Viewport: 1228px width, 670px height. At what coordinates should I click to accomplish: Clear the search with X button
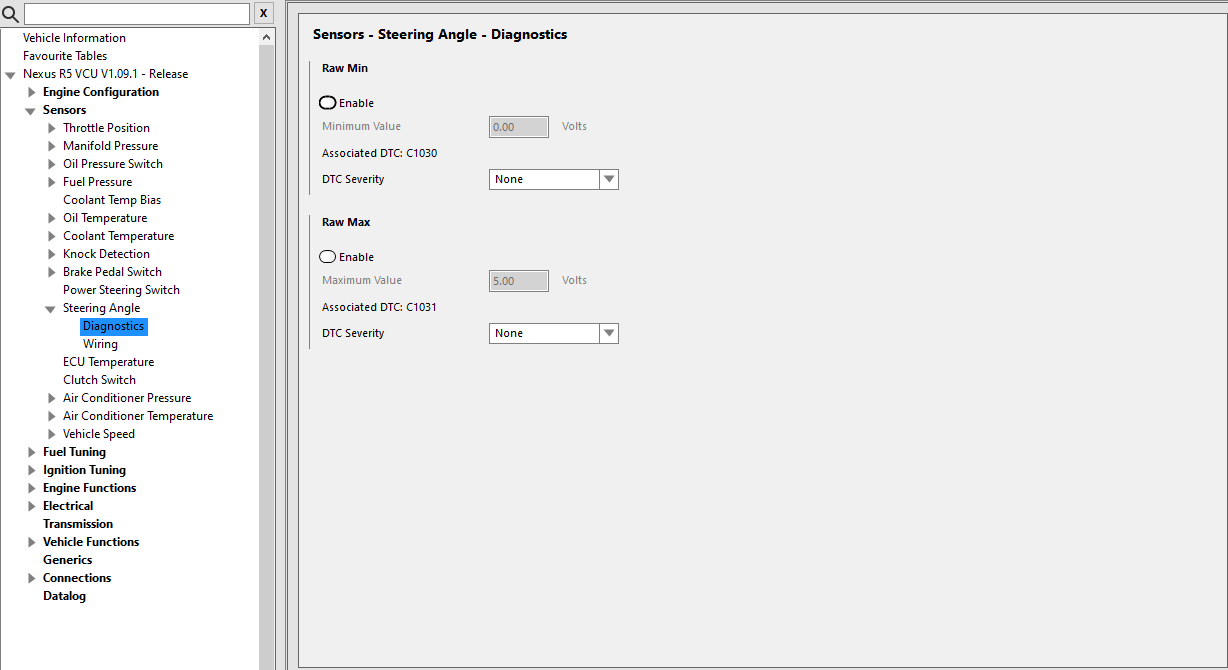click(264, 13)
